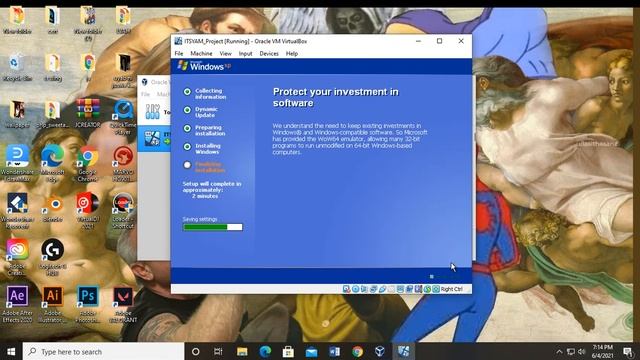Select the Adobe Photoshop desktop icon

[88, 304]
